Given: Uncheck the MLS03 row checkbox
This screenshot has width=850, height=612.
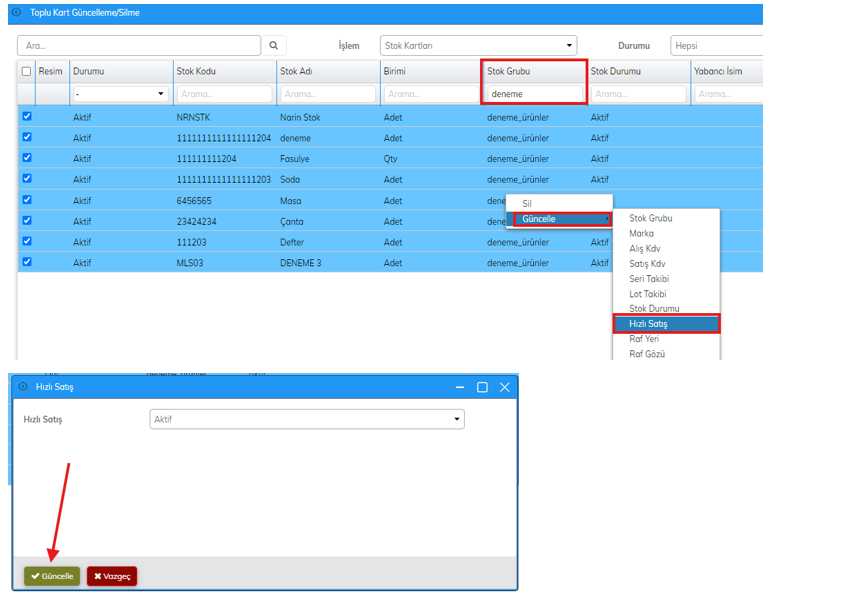Looking at the screenshot, I should pyautogui.click(x=27, y=262).
